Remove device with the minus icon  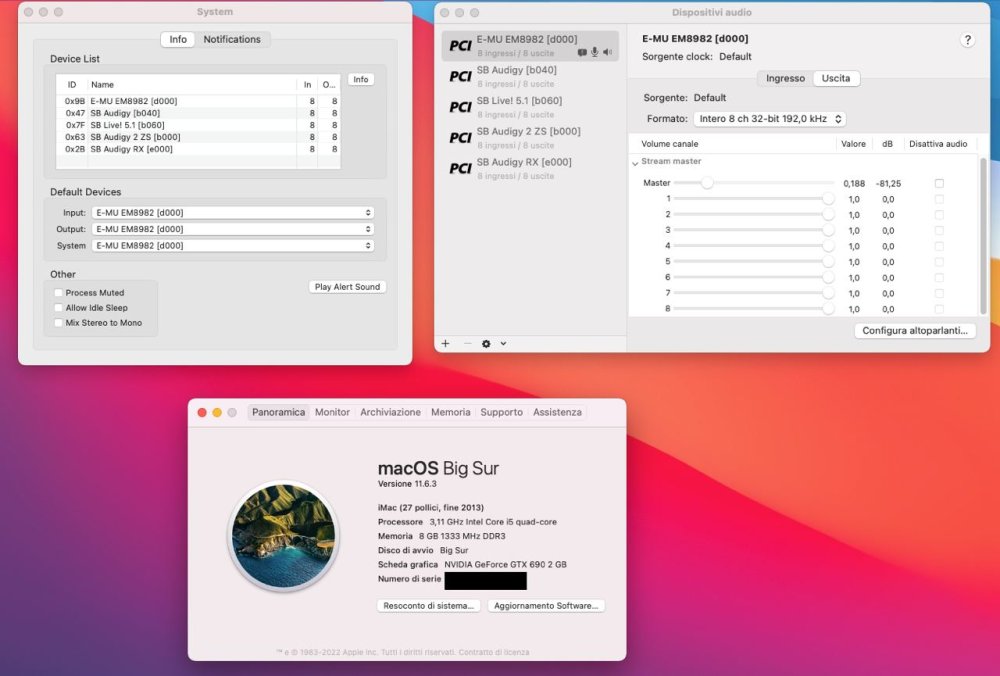point(467,344)
